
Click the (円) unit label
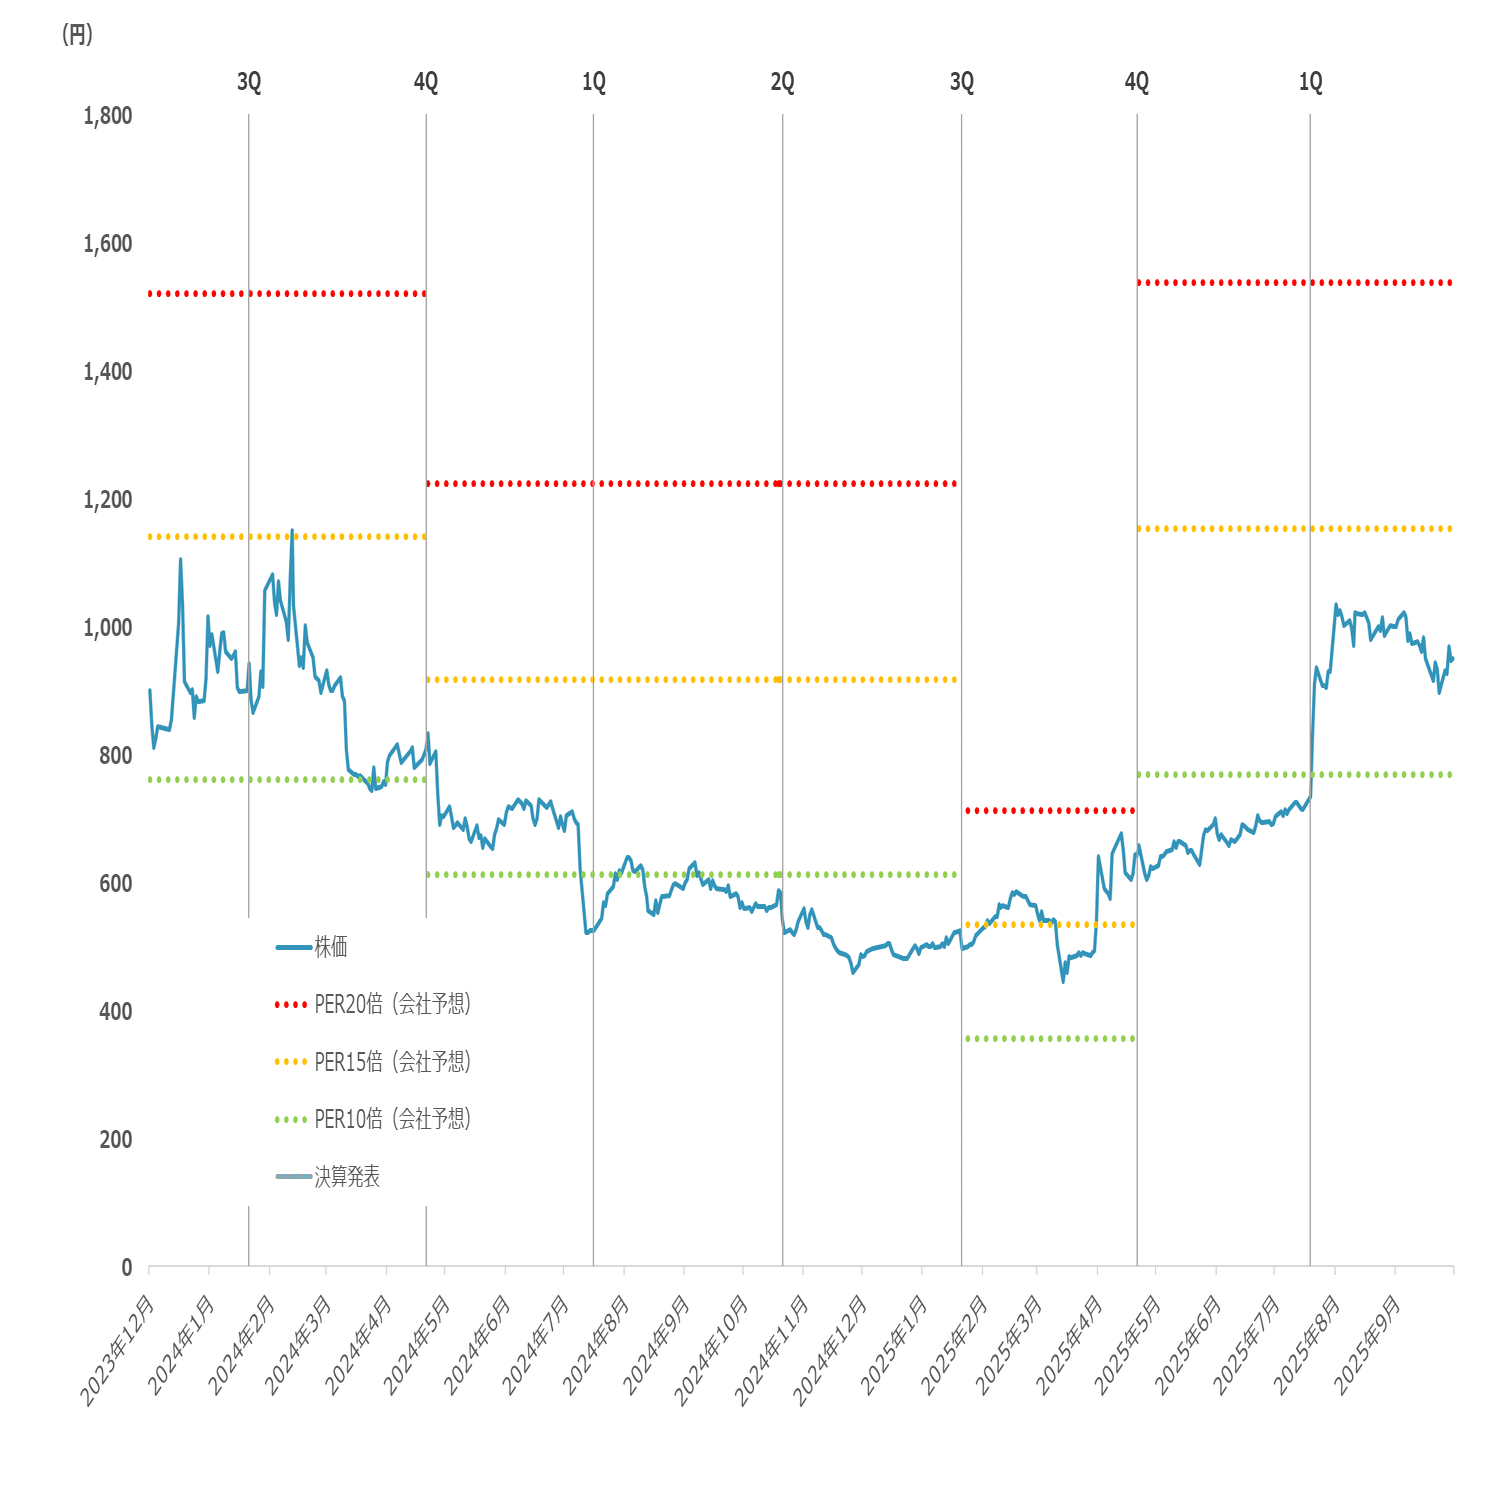77,35
